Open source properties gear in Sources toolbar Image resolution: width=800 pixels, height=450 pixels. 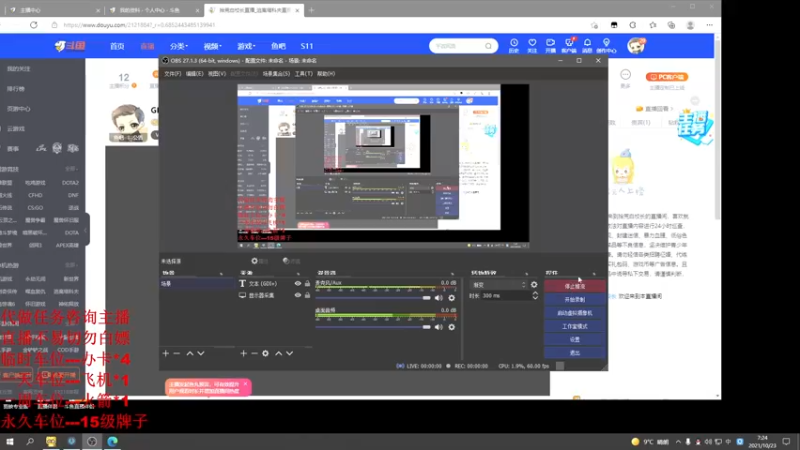click(x=265, y=353)
